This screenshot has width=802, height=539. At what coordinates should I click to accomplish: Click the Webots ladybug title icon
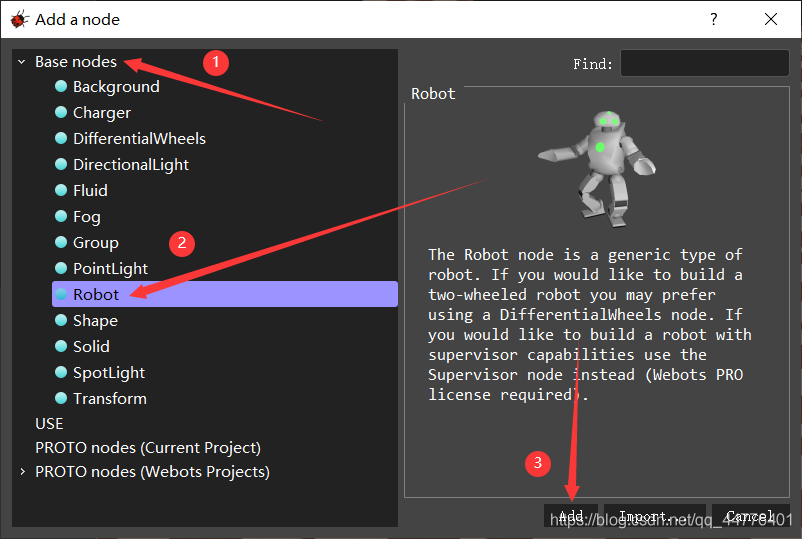pos(19,19)
